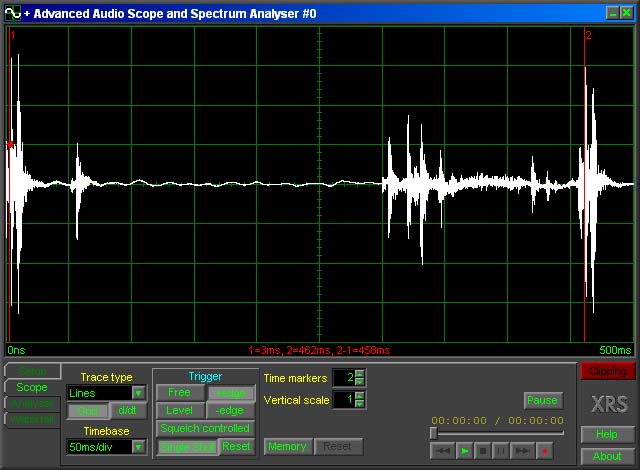The width and height of the screenshot is (640, 470).
Task: Click the Vertical scale value field
Action: tap(344, 400)
